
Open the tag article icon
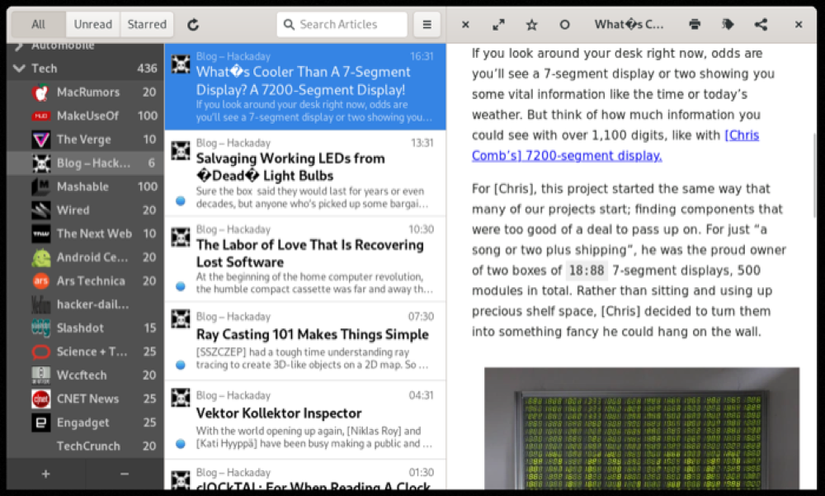[728, 24]
